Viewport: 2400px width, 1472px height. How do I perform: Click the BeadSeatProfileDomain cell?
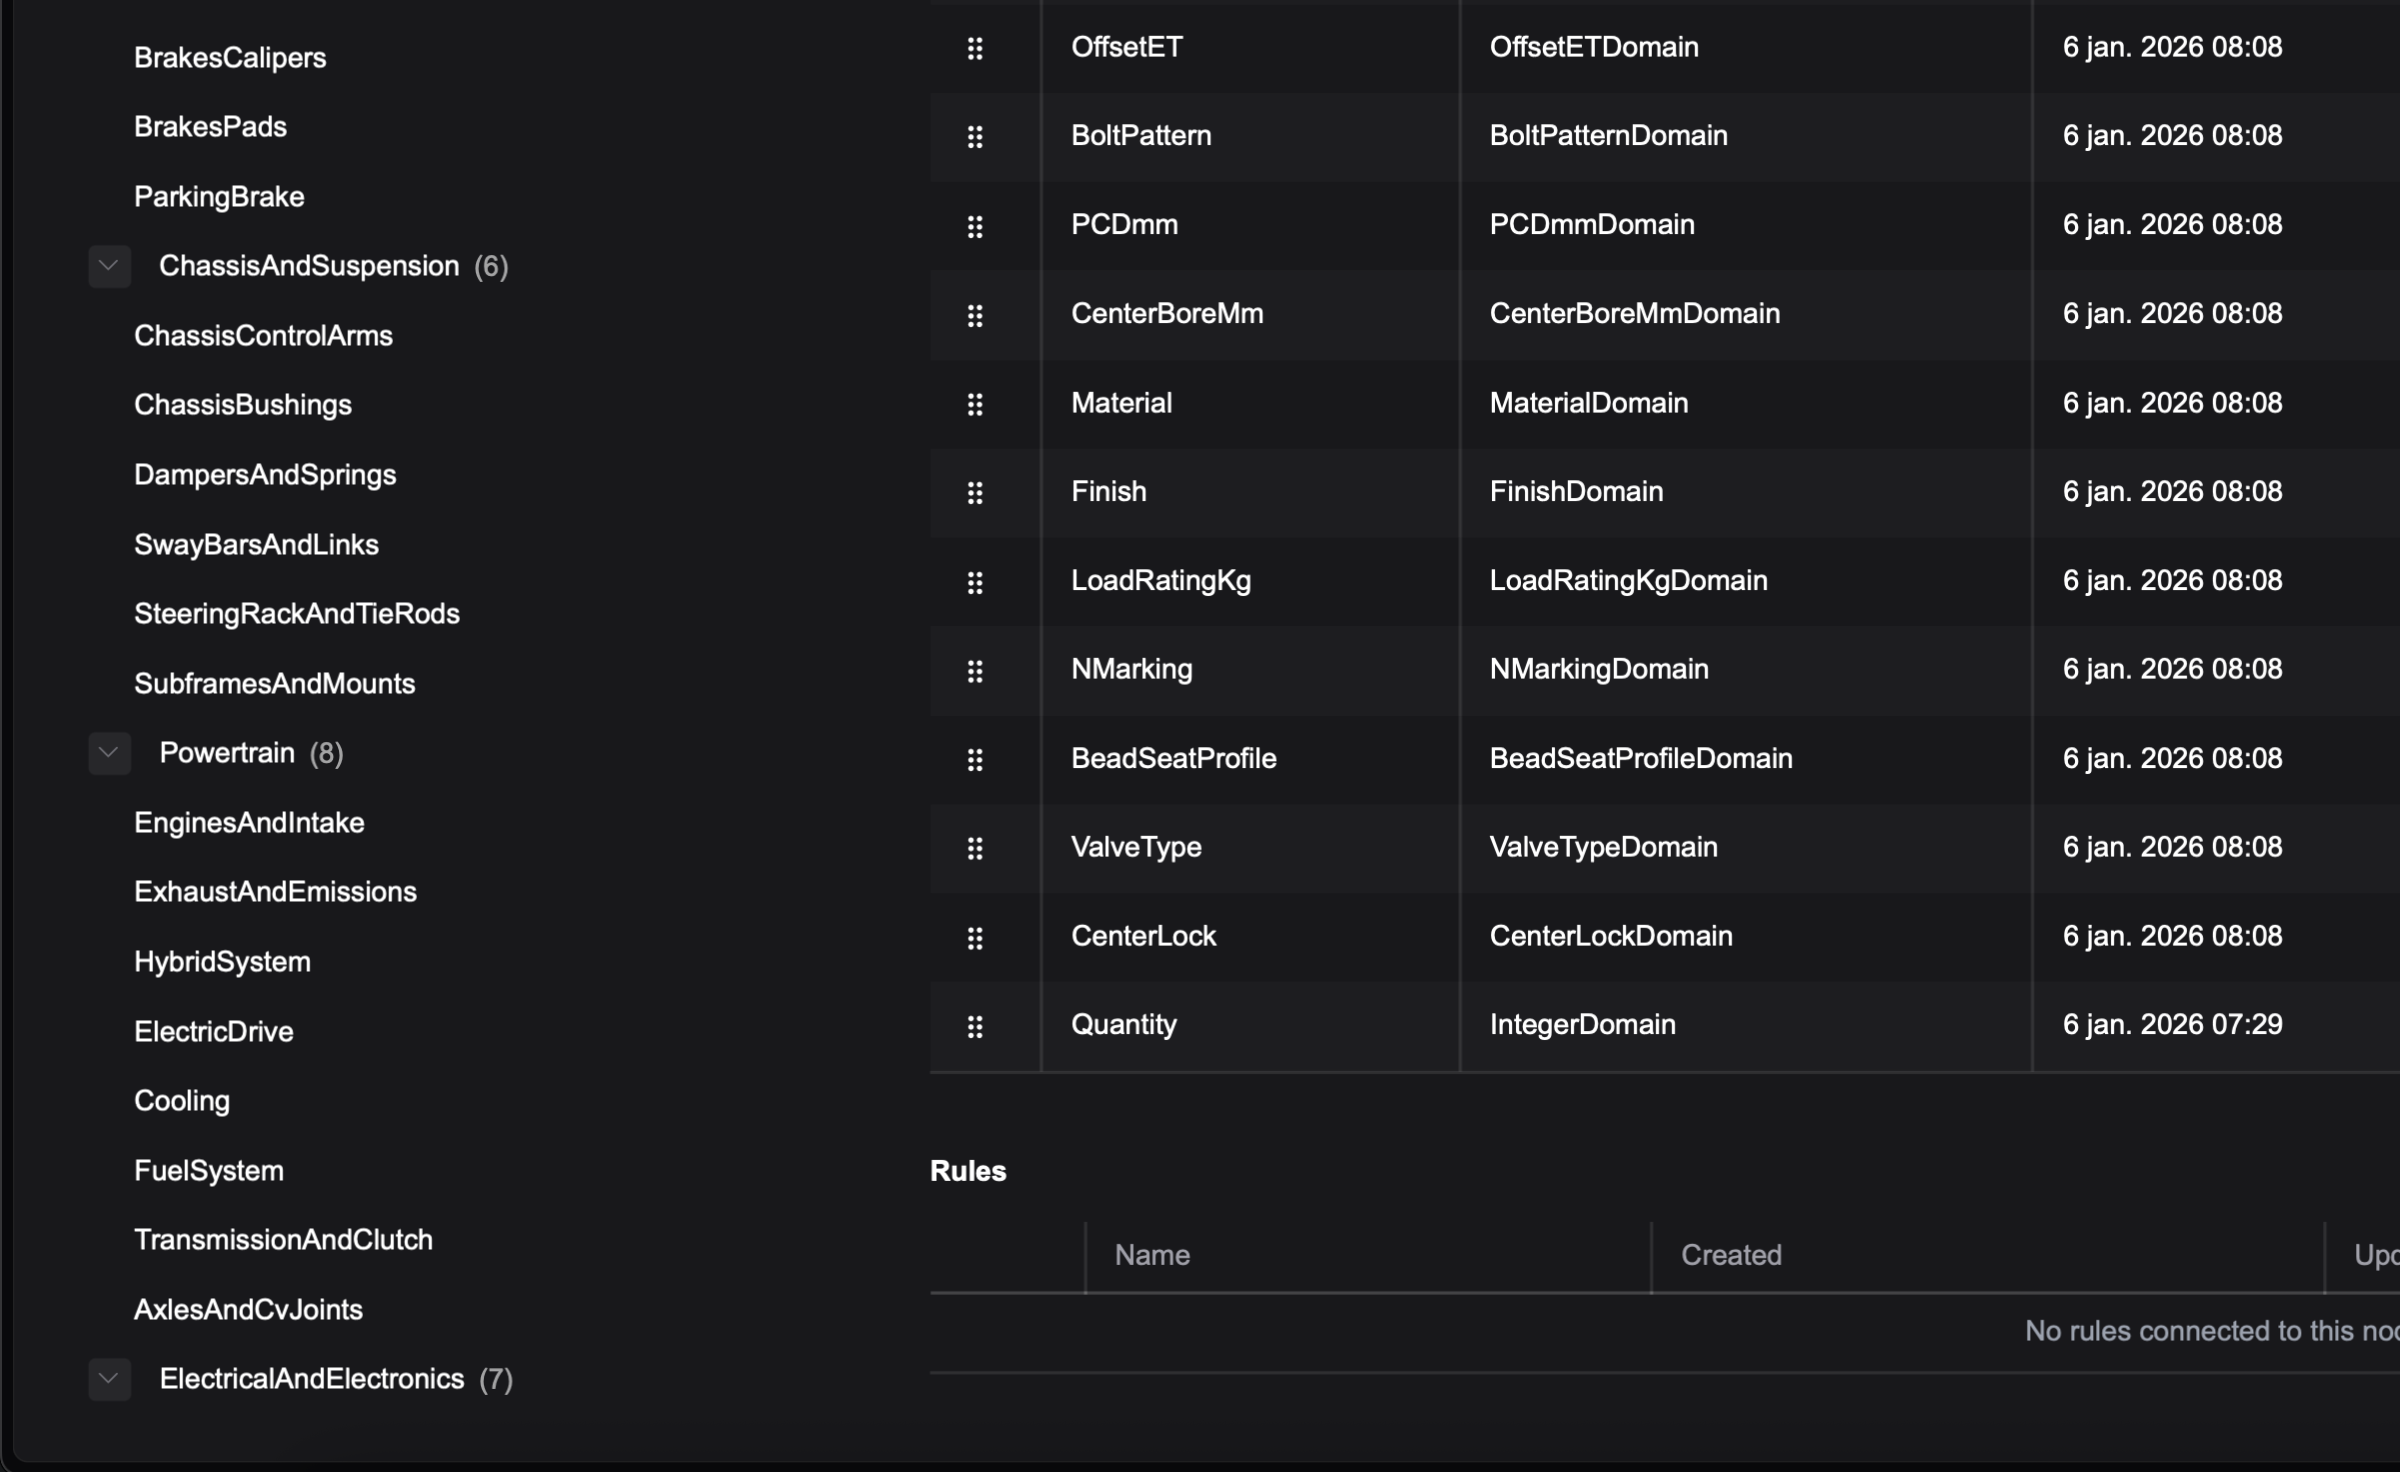tap(1640, 759)
